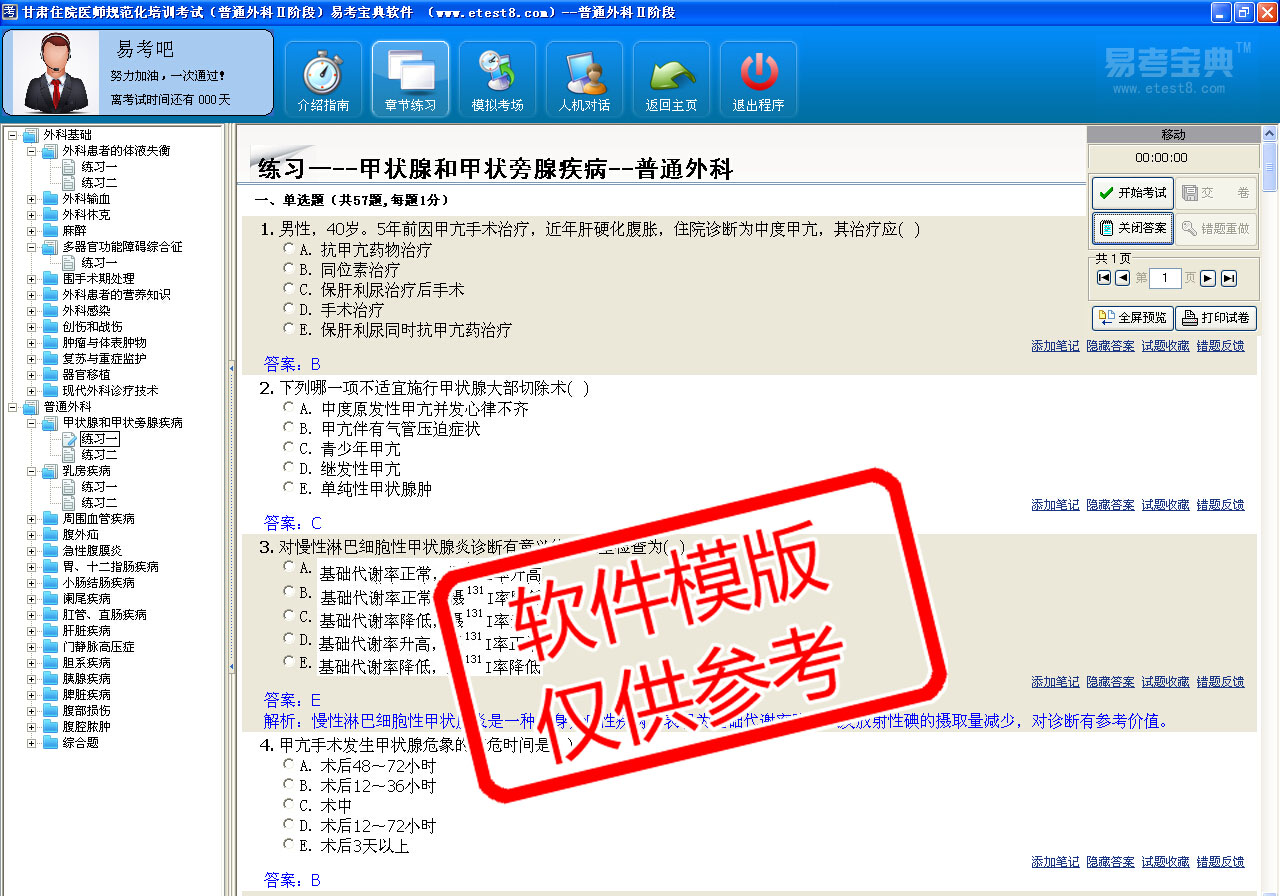This screenshot has width=1280, height=896.
Task: Select the 肝脏疾病 chapter in tree
Action: [87, 631]
